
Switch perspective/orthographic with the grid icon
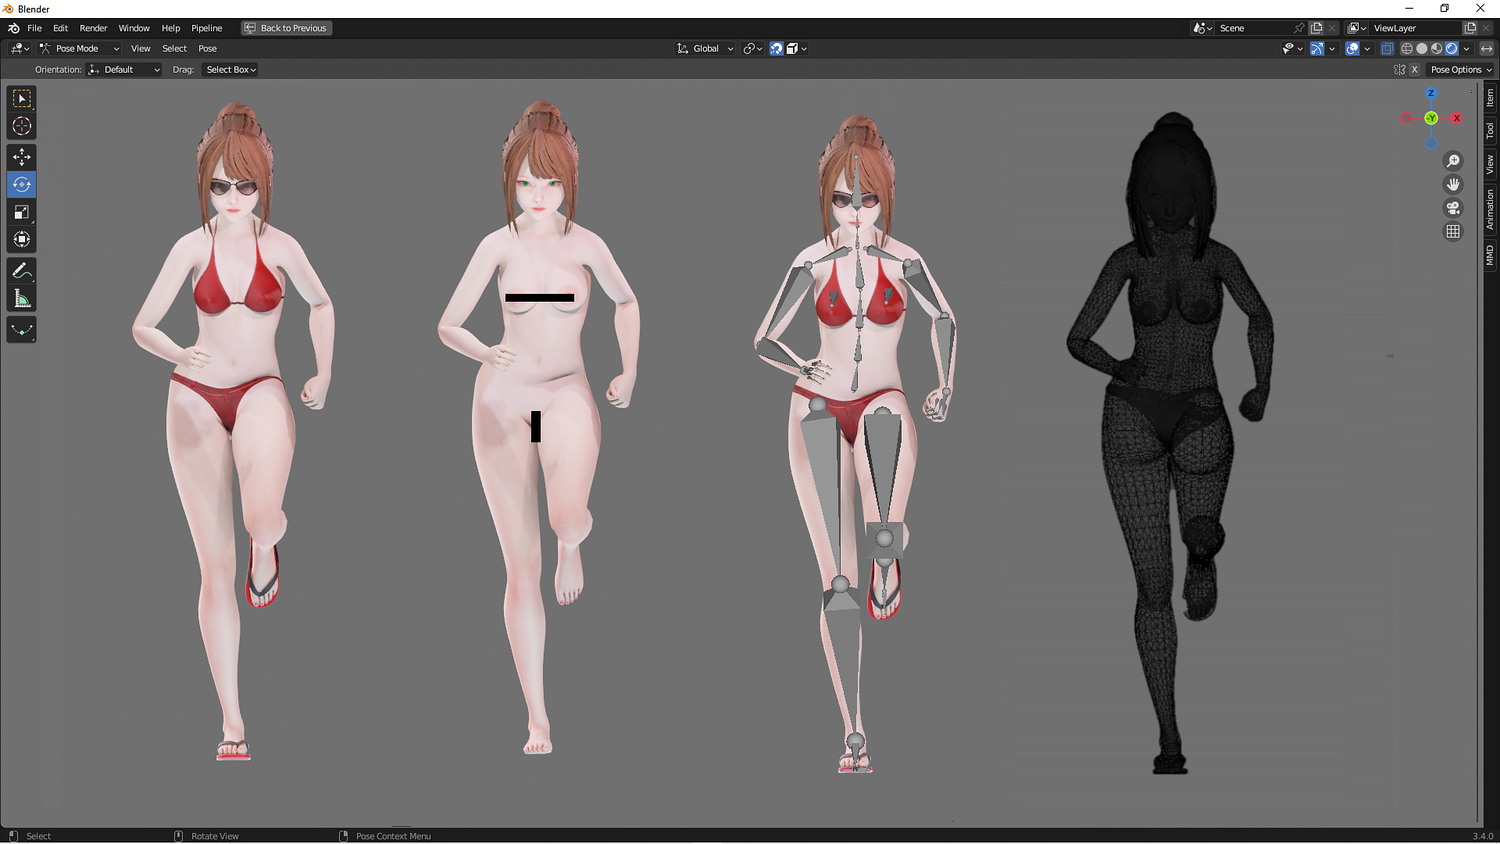tap(1453, 231)
